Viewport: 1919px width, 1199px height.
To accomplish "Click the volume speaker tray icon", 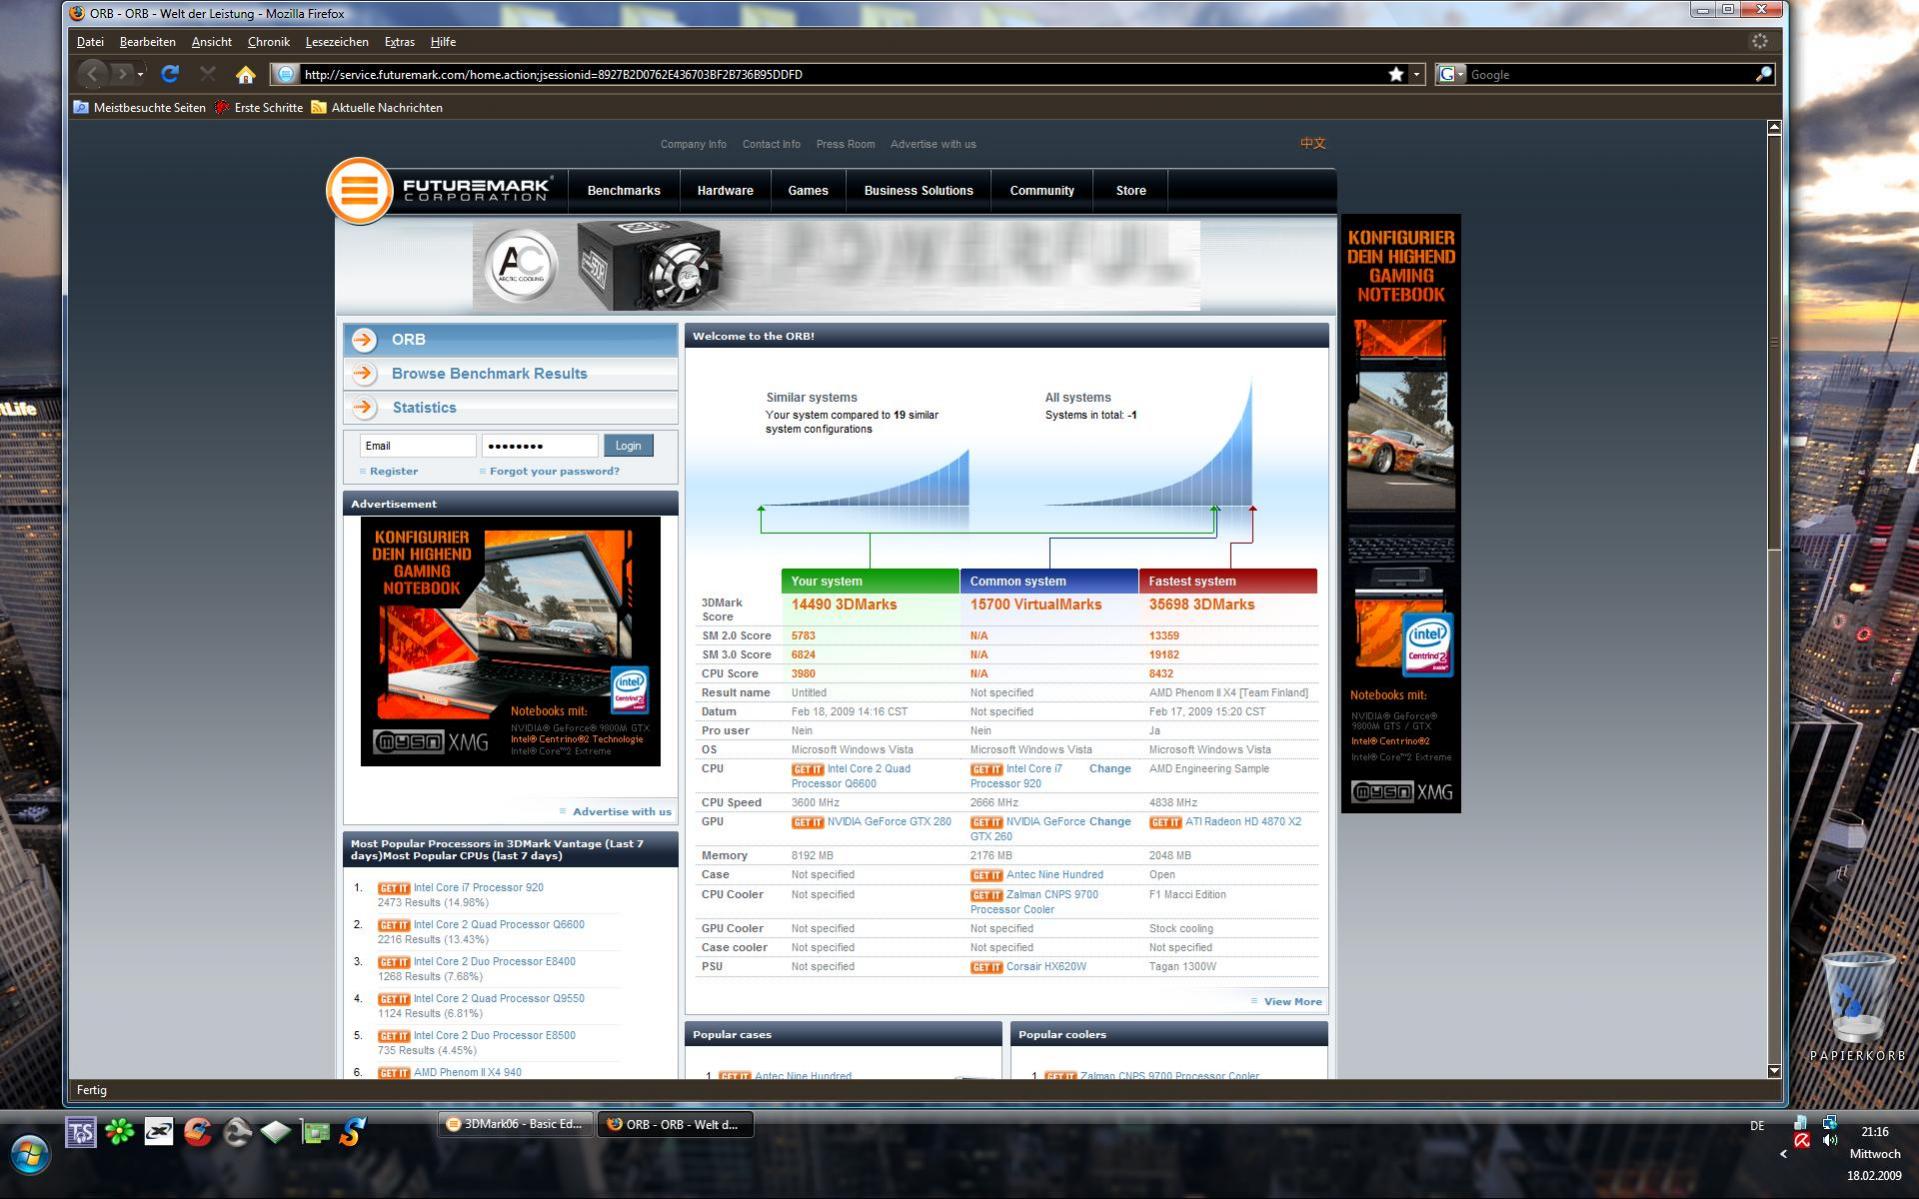I will [1829, 1140].
